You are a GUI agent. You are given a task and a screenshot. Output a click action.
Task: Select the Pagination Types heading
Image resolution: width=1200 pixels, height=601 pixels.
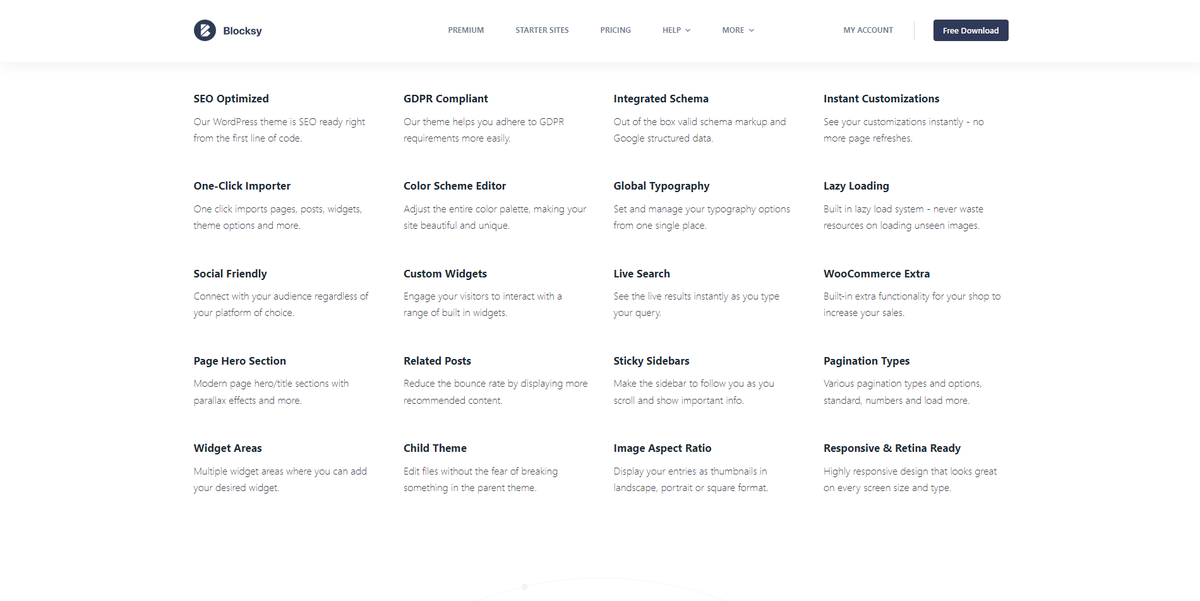[x=867, y=361]
